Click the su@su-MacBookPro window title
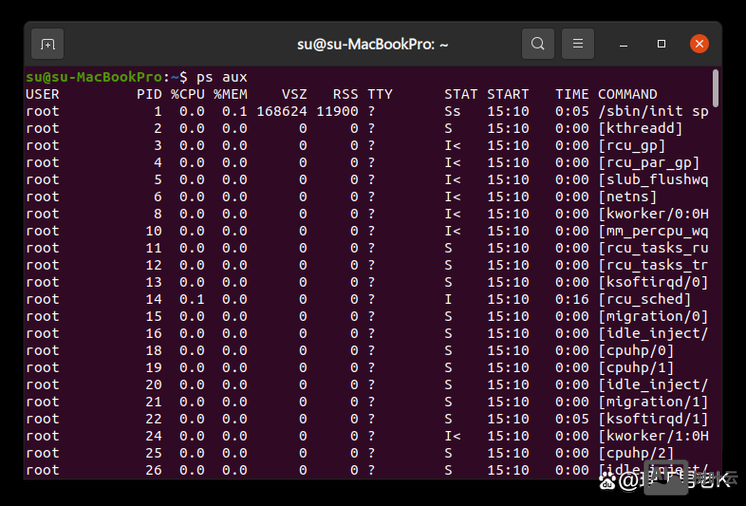Image resolution: width=746 pixels, height=506 pixels. click(372, 44)
